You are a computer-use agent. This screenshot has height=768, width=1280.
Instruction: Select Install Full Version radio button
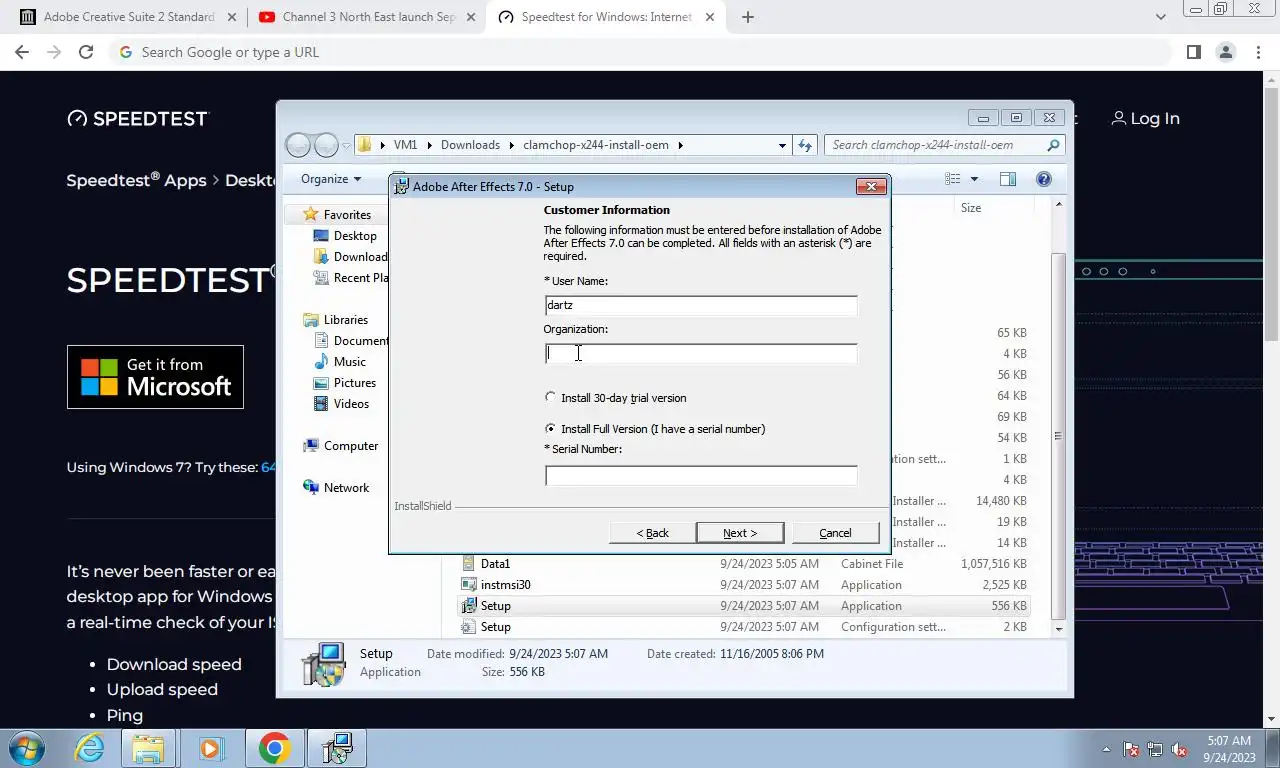pyautogui.click(x=550, y=428)
